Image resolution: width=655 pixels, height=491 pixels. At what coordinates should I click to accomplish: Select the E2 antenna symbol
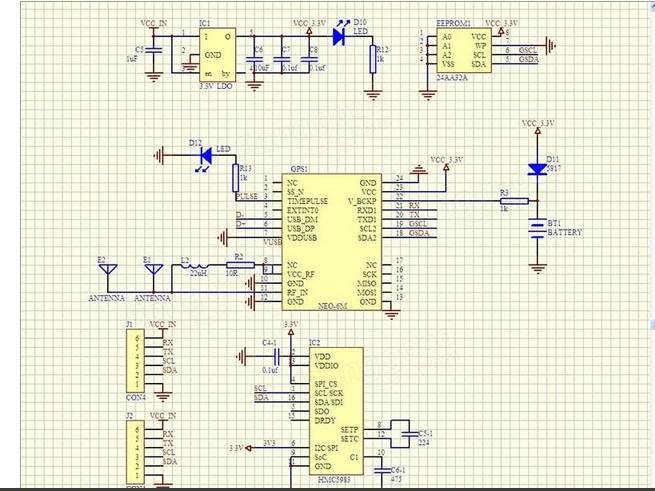tap(111, 273)
